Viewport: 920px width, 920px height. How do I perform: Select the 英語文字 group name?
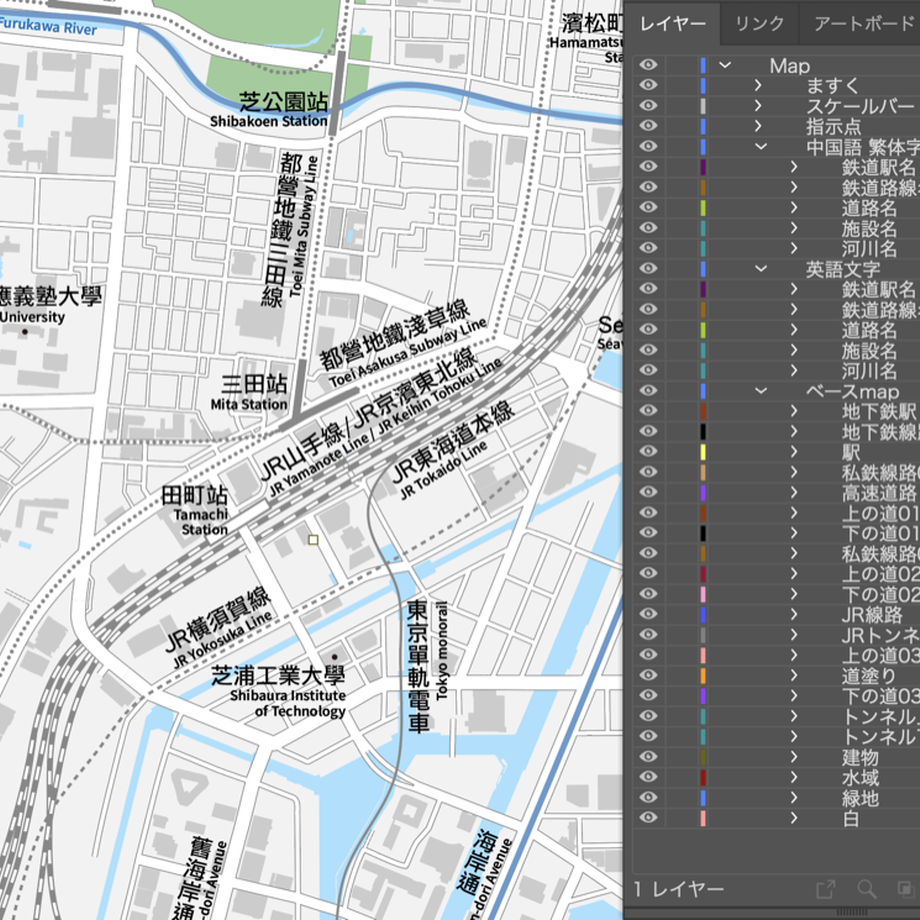[843, 268]
